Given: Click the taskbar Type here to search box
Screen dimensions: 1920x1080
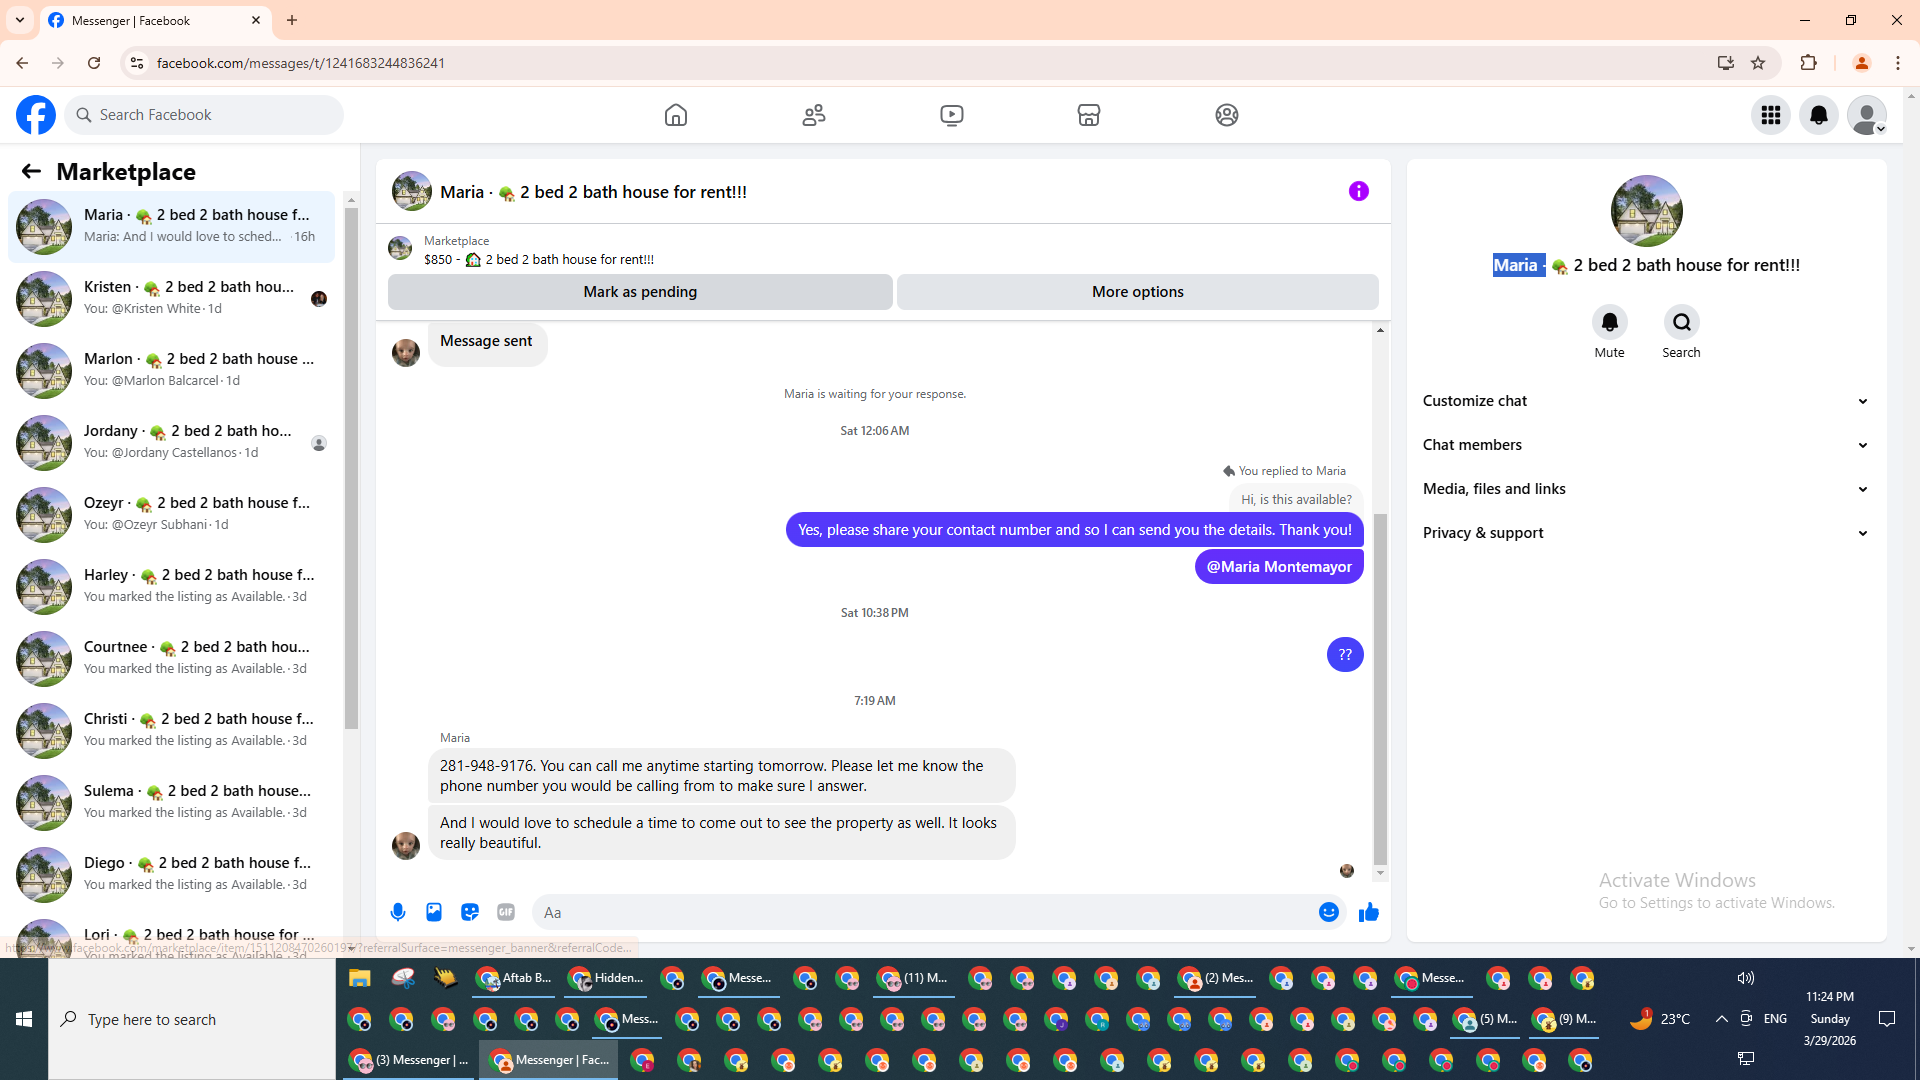Looking at the screenshot, I should tap(192, 1019).
